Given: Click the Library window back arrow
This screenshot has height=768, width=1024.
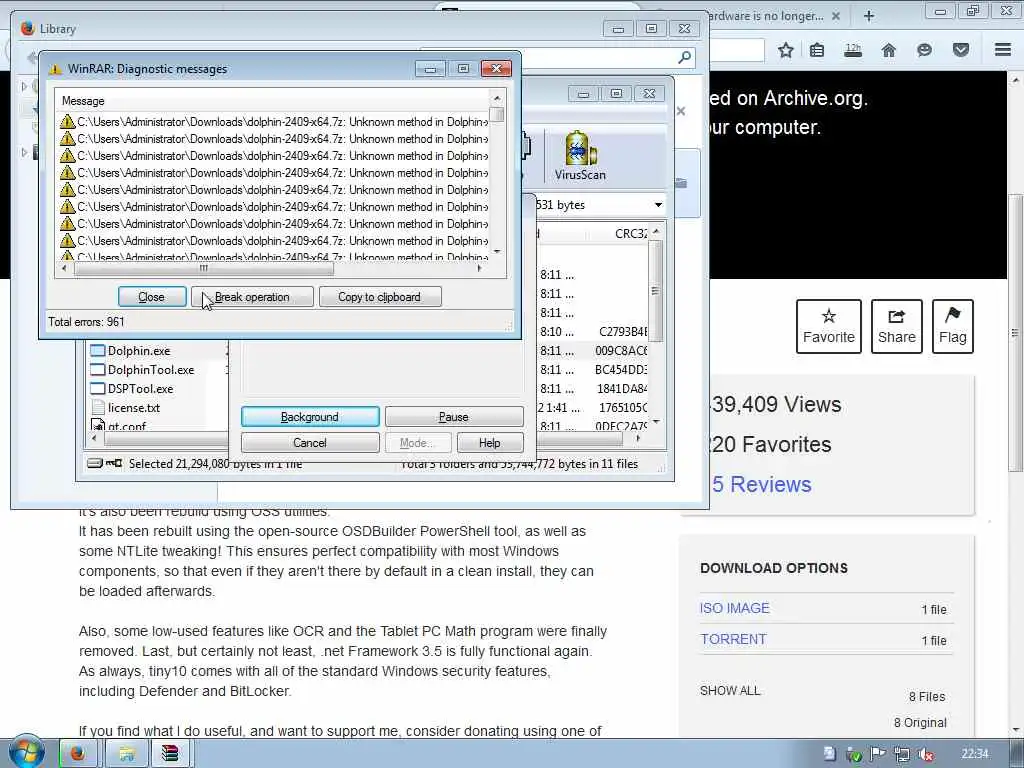Looking at the screenshot, I should (31, 57).
